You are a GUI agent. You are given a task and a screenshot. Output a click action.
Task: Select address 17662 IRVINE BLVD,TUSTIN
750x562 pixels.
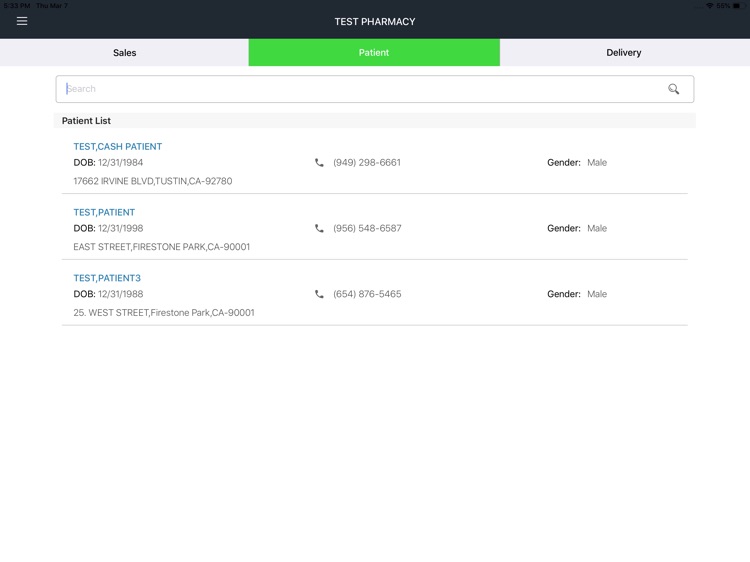[153, 181]
